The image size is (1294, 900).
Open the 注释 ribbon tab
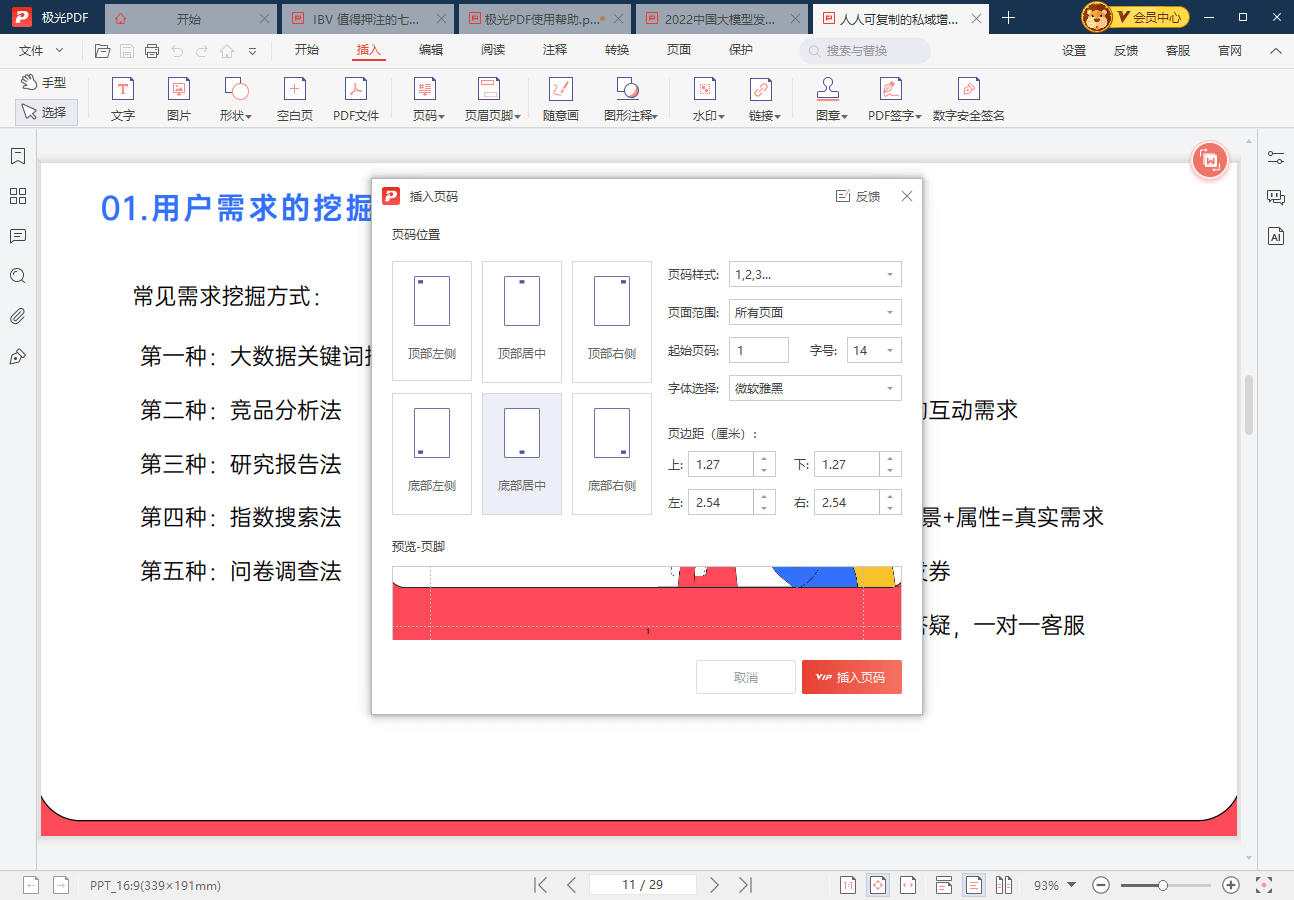[555, 50]
